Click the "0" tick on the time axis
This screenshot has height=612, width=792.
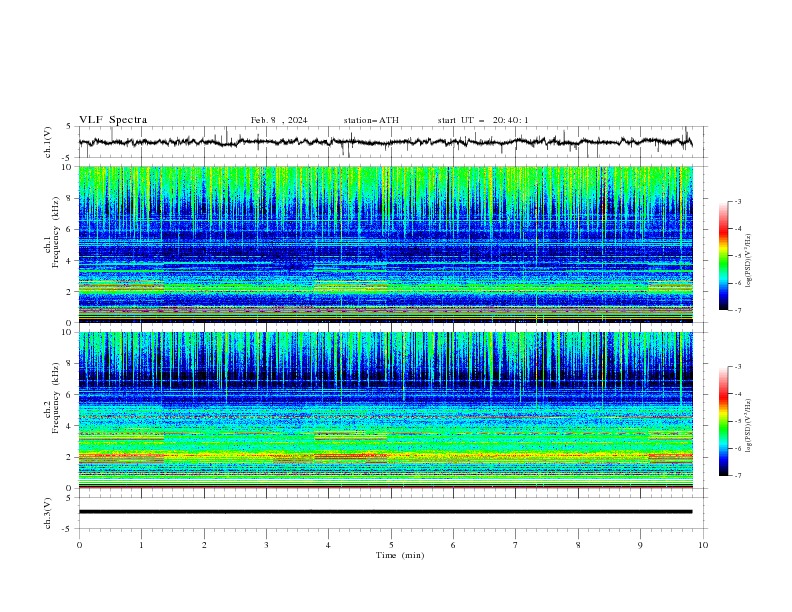click(x=79, y=545)
